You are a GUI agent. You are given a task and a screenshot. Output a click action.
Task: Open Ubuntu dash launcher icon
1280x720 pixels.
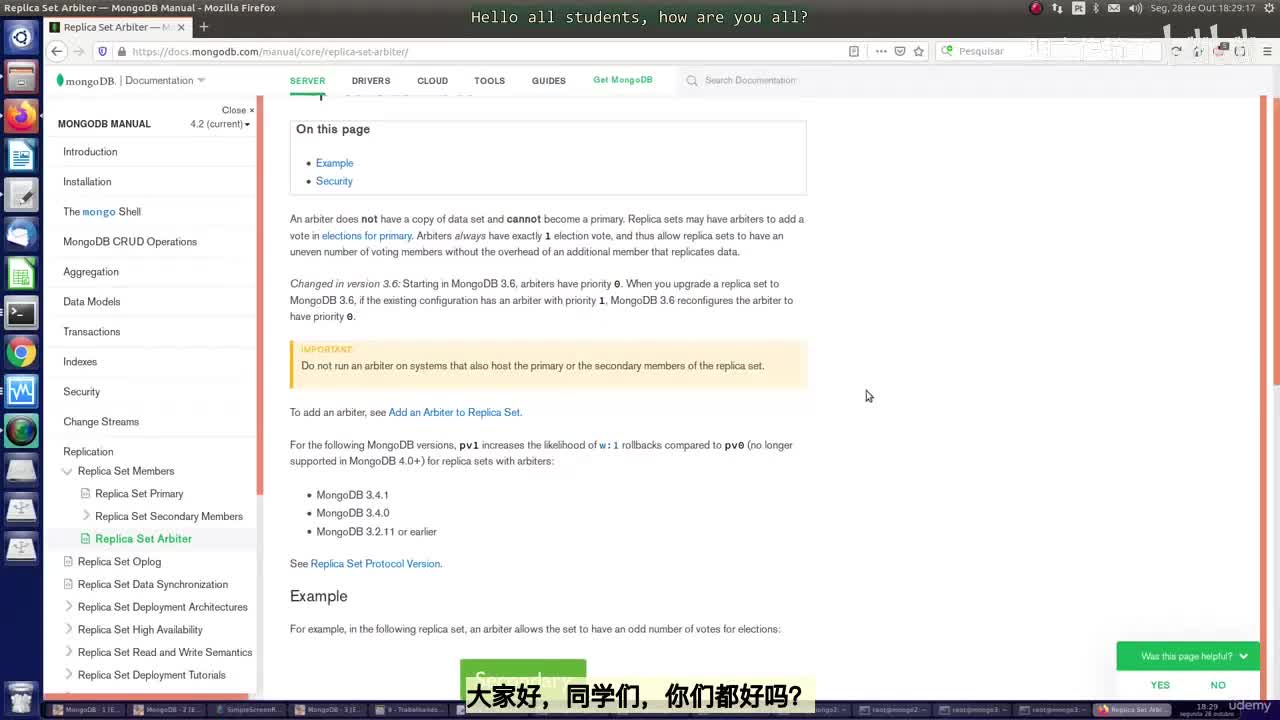(21, 38)
